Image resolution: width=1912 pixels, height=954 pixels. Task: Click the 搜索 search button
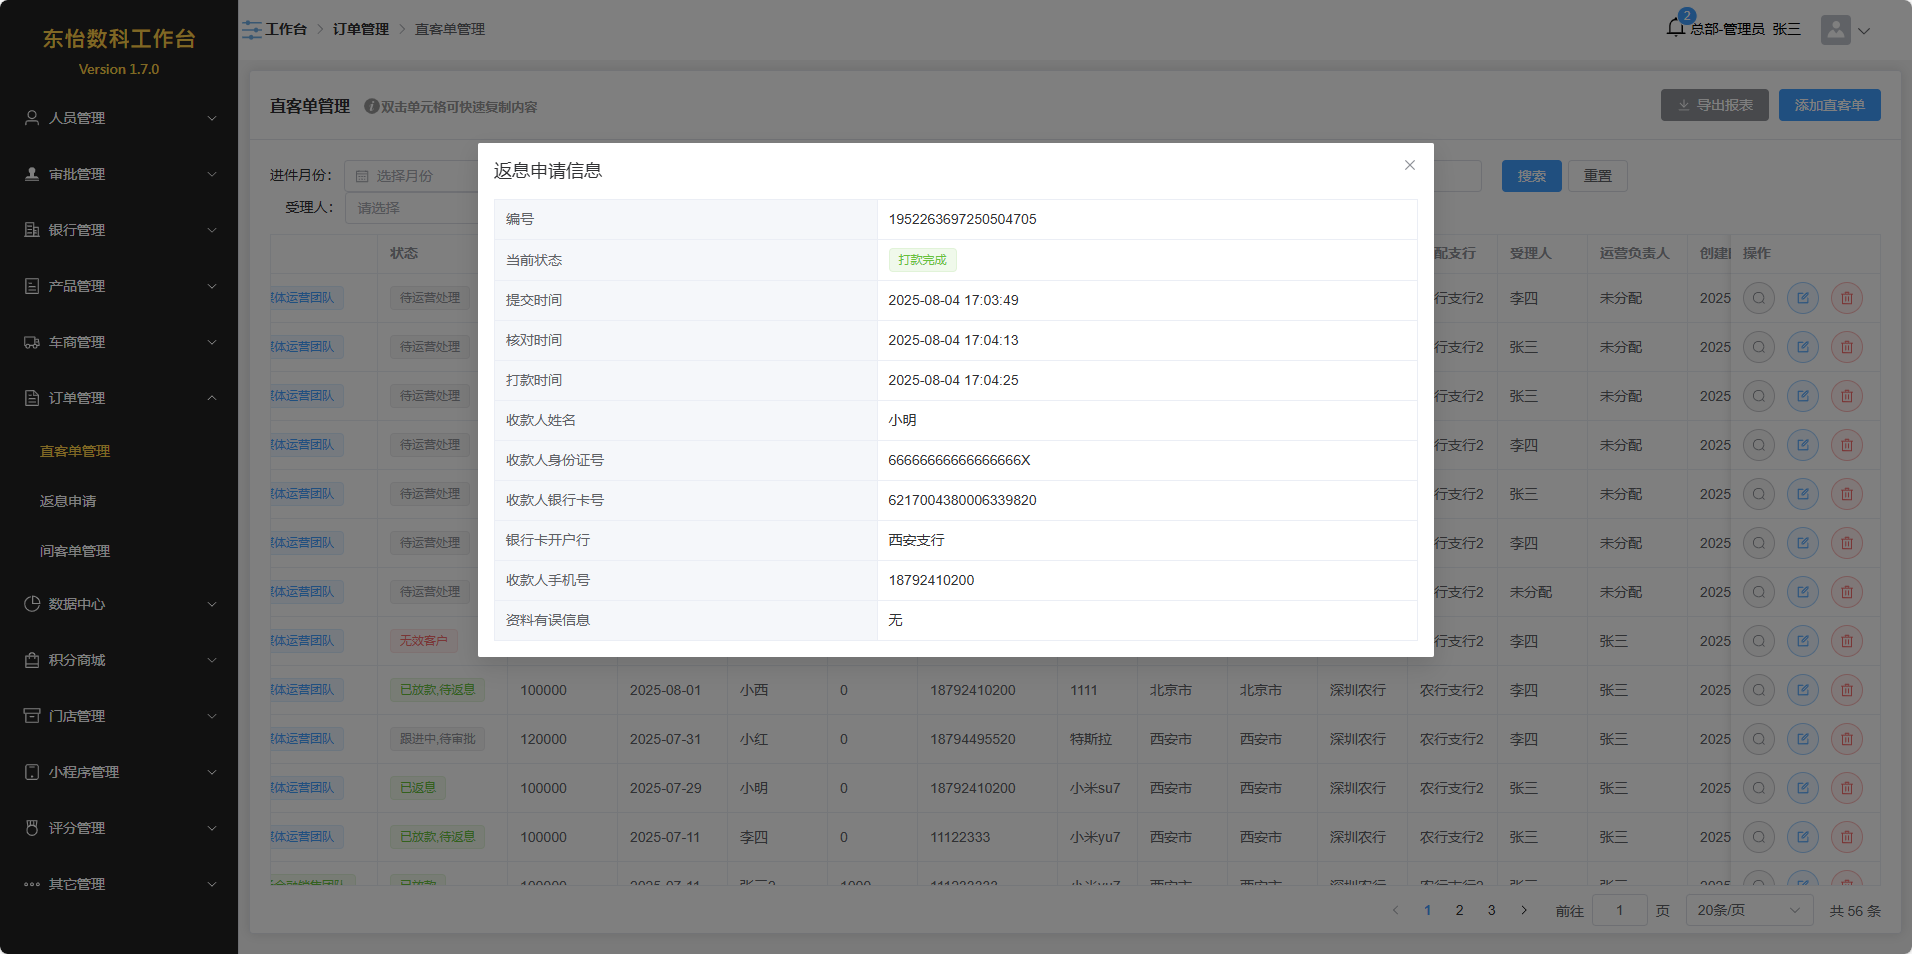pyautogui.click(x=1530, y=176)
